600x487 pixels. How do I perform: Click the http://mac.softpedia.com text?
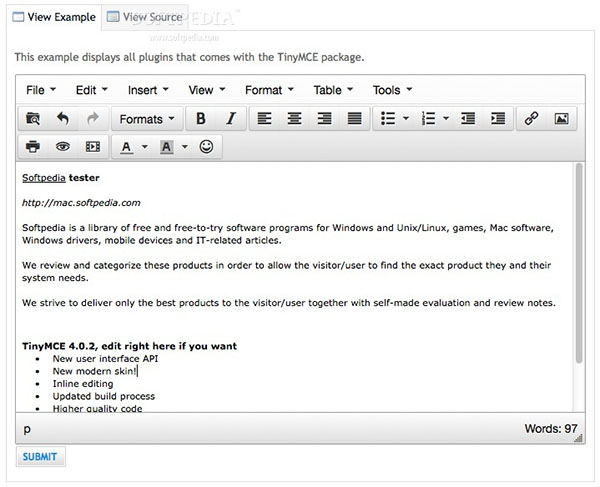pyautogui.click(x=81, y=202)
